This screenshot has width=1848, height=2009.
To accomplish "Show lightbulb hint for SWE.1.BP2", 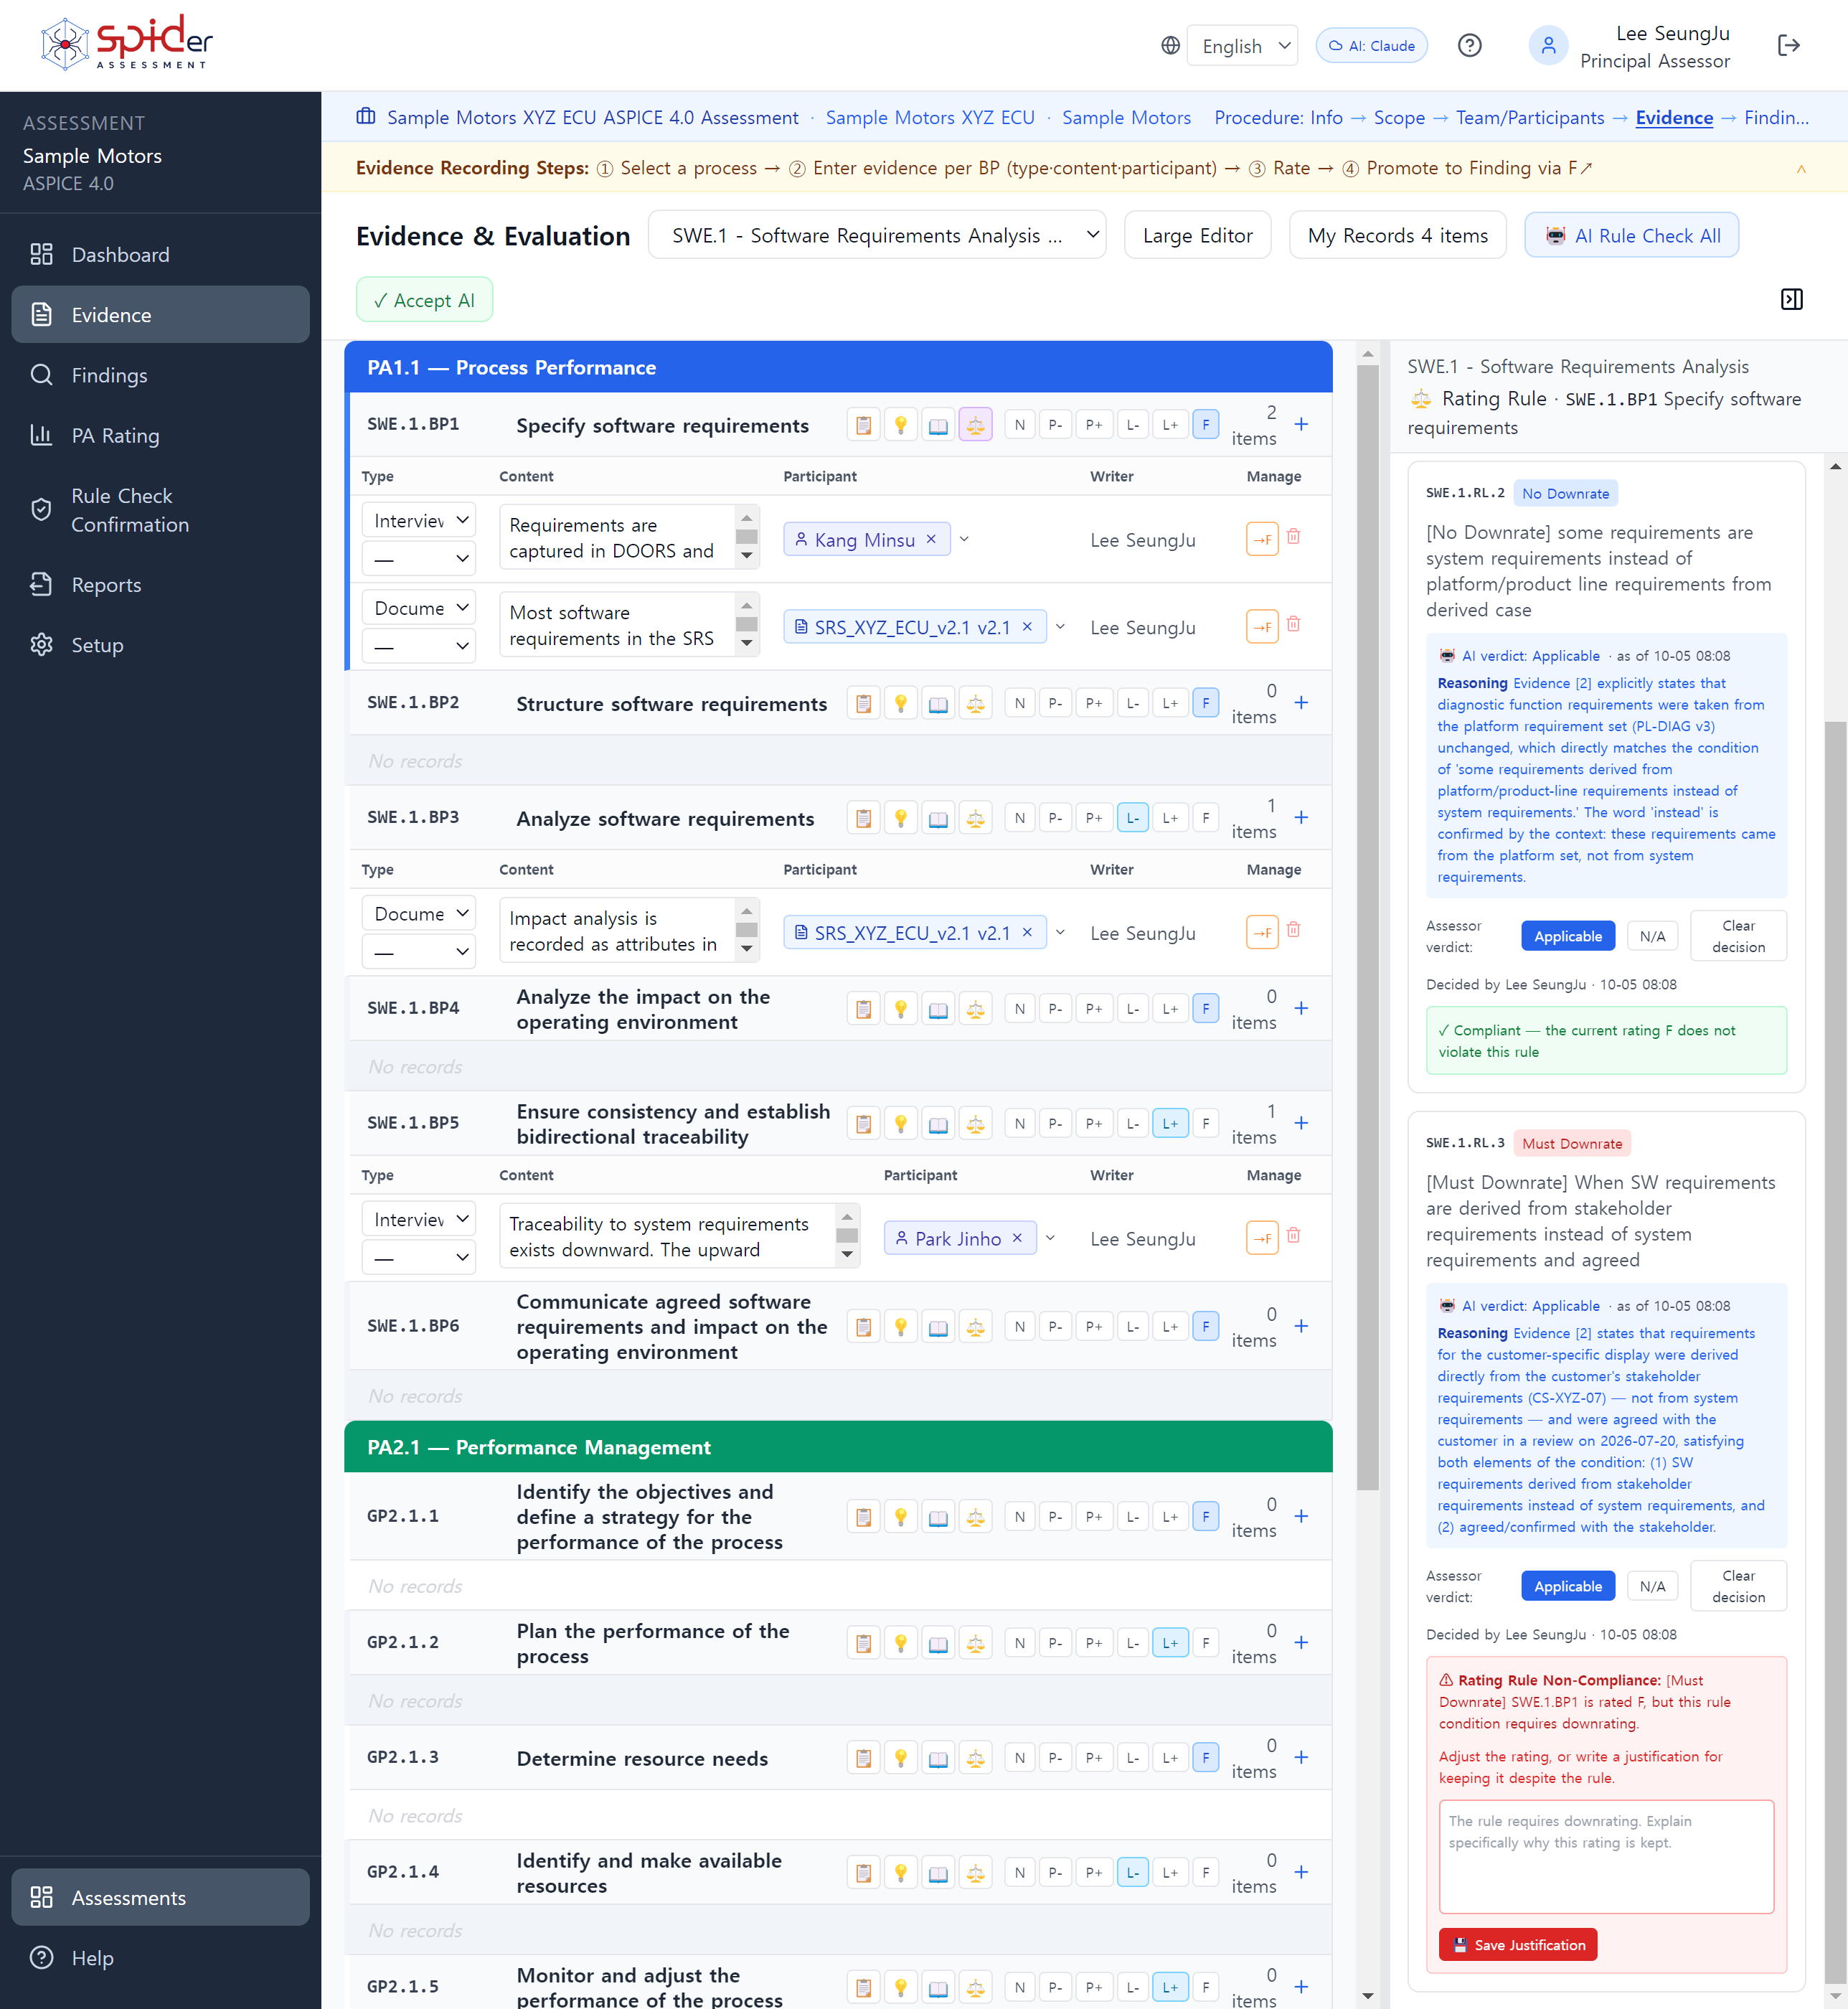I will click(x=900, y=703).
